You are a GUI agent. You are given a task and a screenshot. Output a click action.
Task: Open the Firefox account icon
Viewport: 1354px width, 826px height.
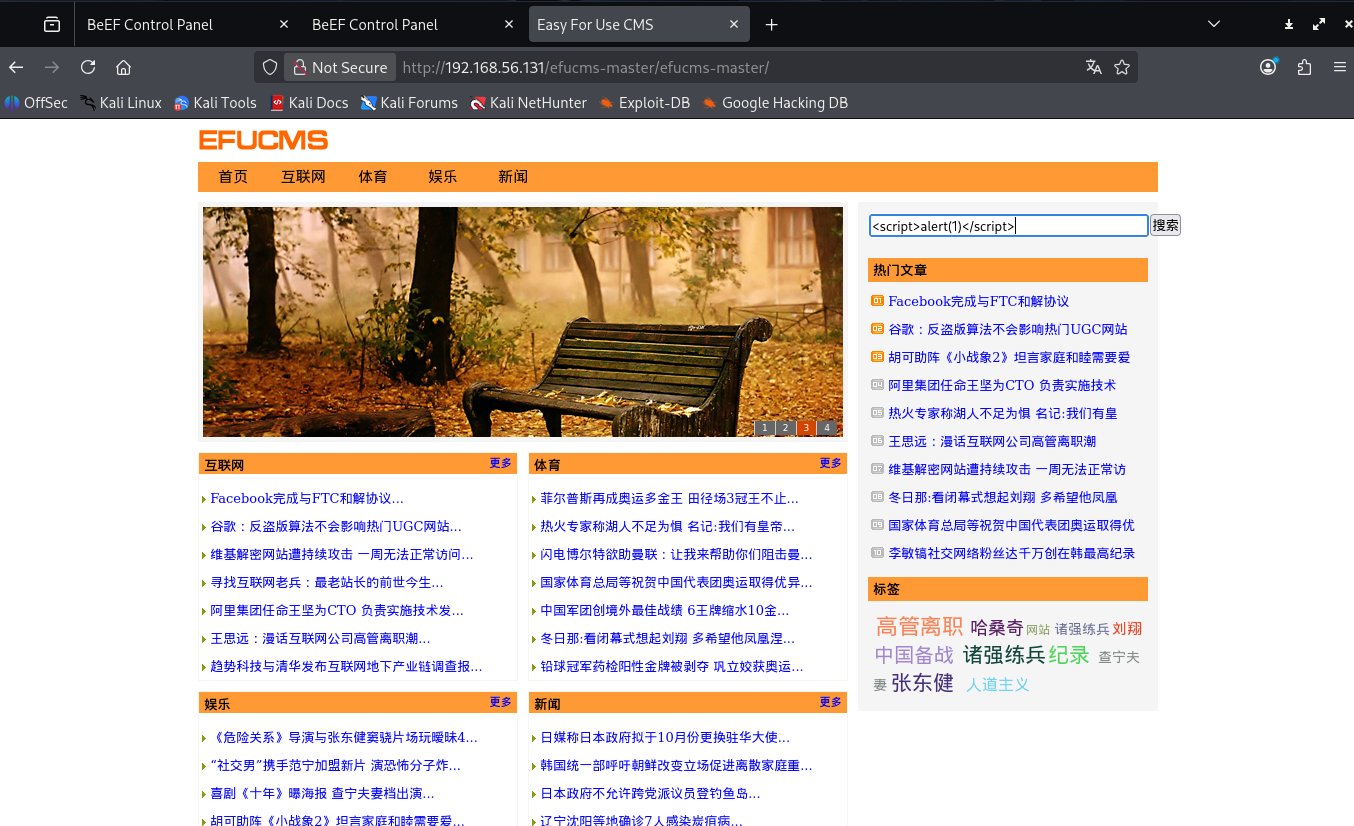pyautogui.click(x=1268, y=67)
